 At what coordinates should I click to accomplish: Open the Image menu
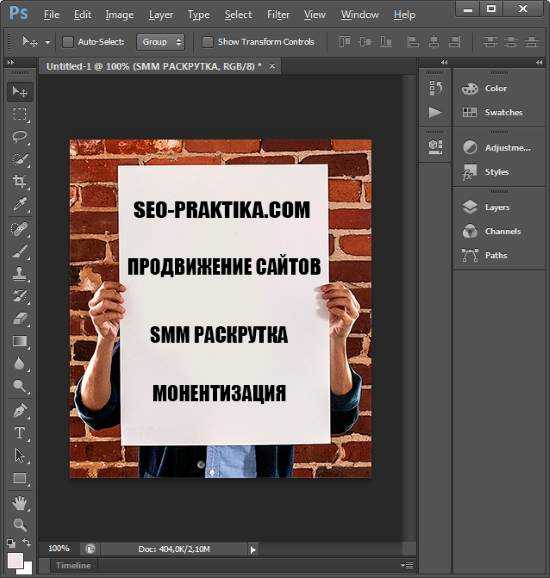pyautogui.click(x=119, y=15)
